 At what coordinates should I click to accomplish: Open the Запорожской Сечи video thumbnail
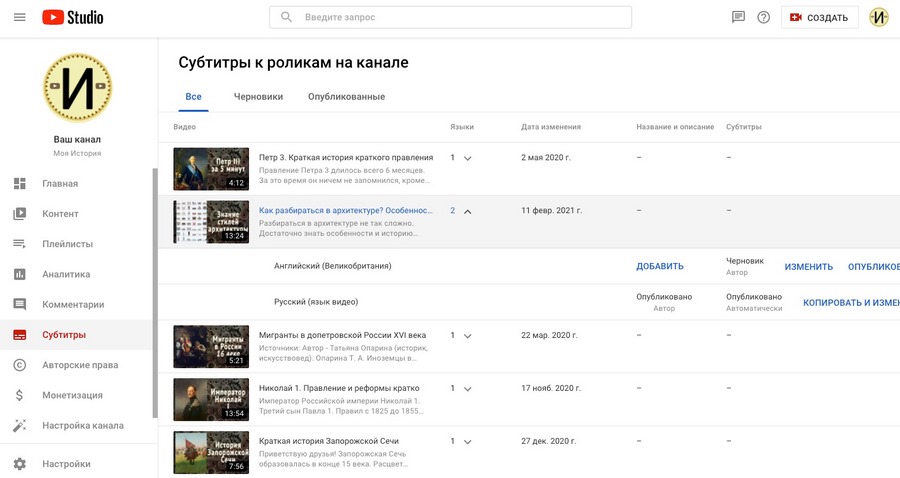[x=211, y=452]
